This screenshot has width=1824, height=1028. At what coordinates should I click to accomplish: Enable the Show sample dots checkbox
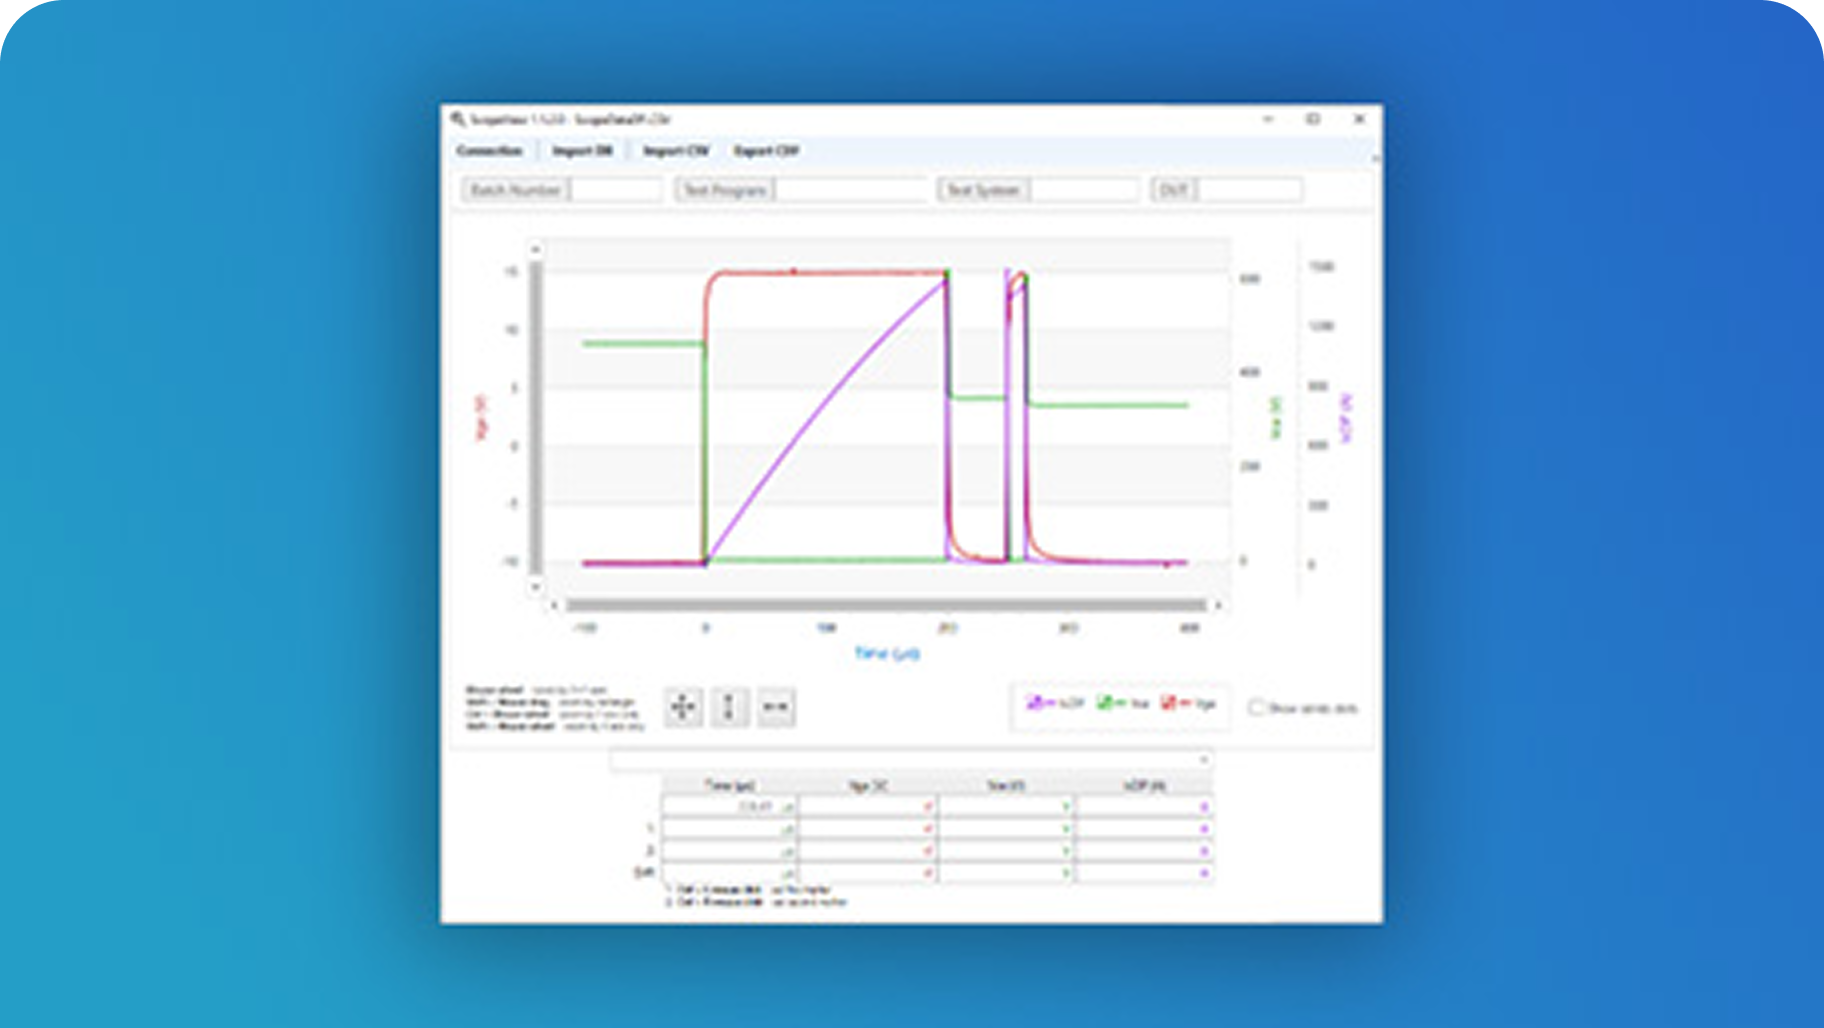tap(1256, 708)
